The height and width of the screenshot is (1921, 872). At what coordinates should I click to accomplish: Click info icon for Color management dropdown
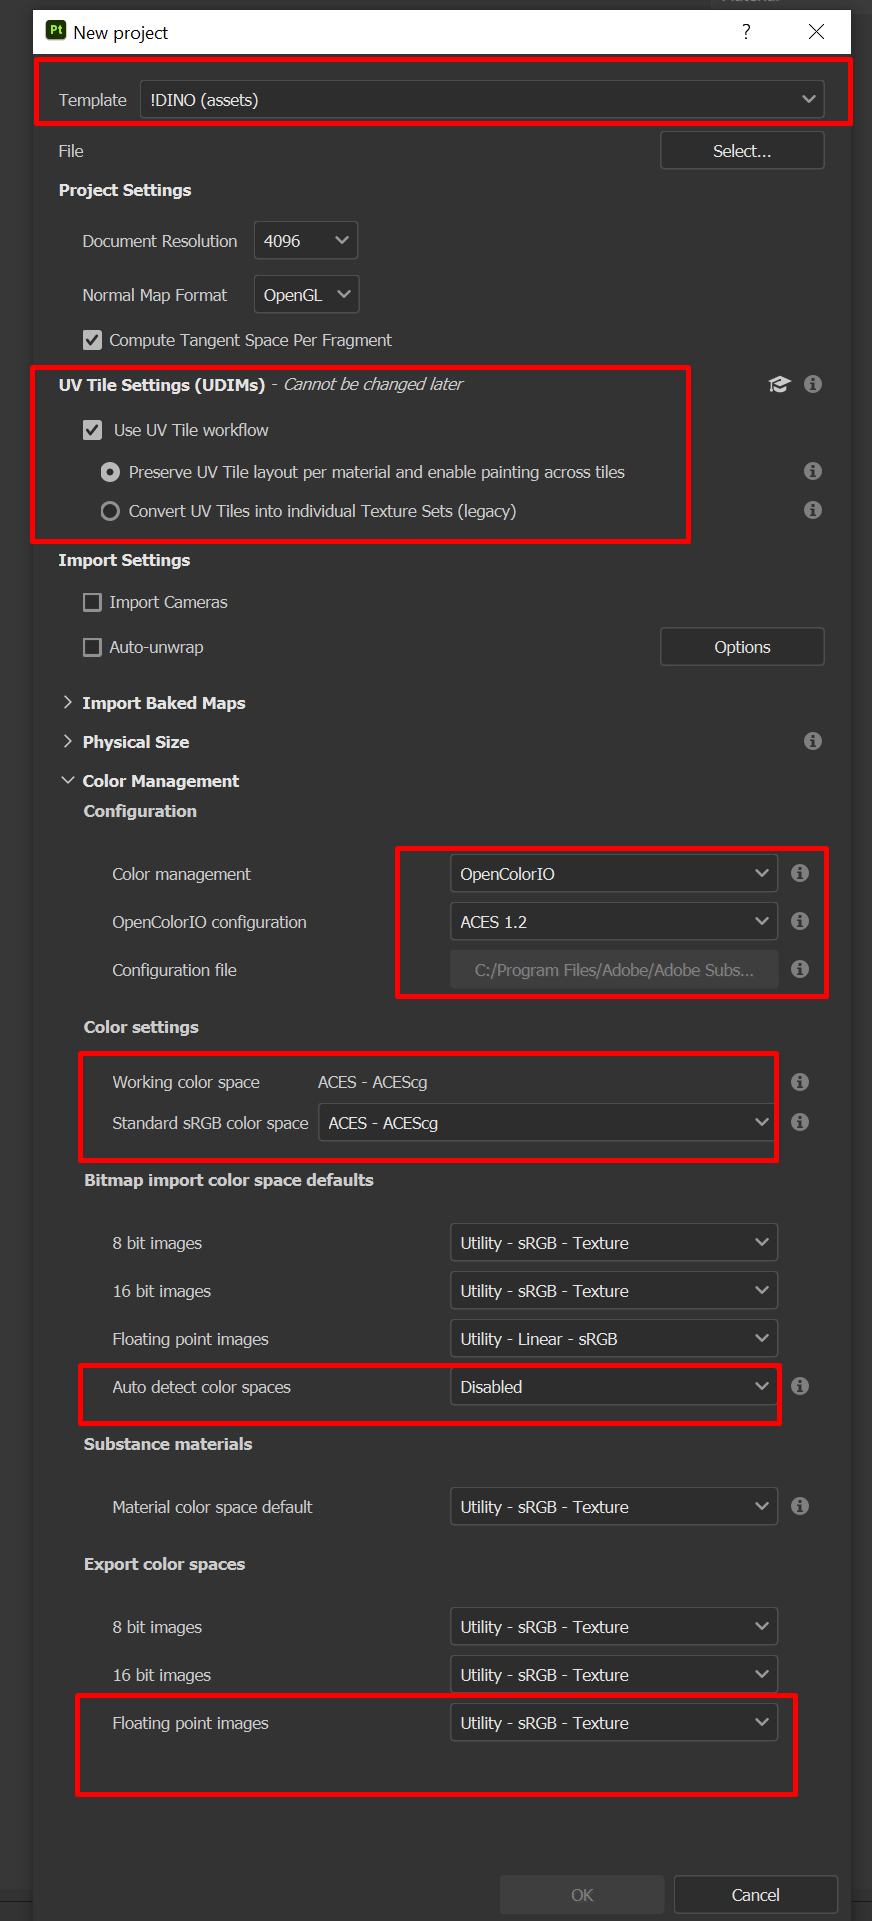[x=800, y=873]
